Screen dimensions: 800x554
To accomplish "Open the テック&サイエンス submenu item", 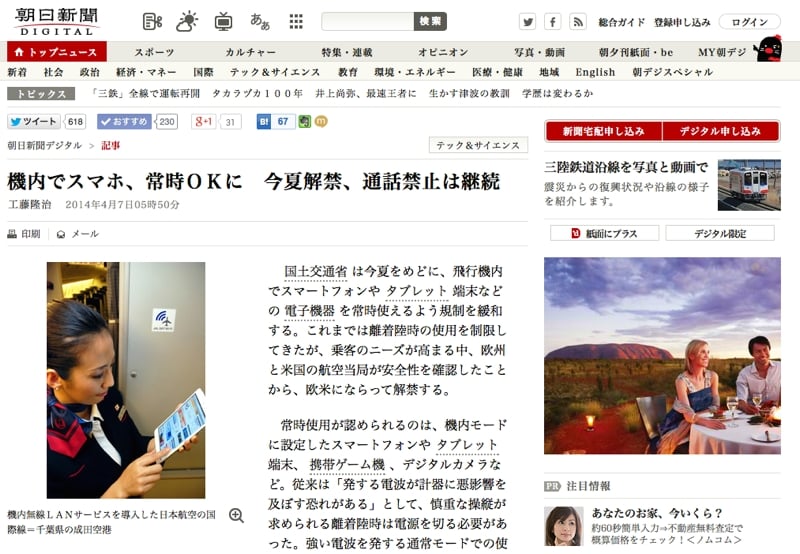I will tap(275, 73).
